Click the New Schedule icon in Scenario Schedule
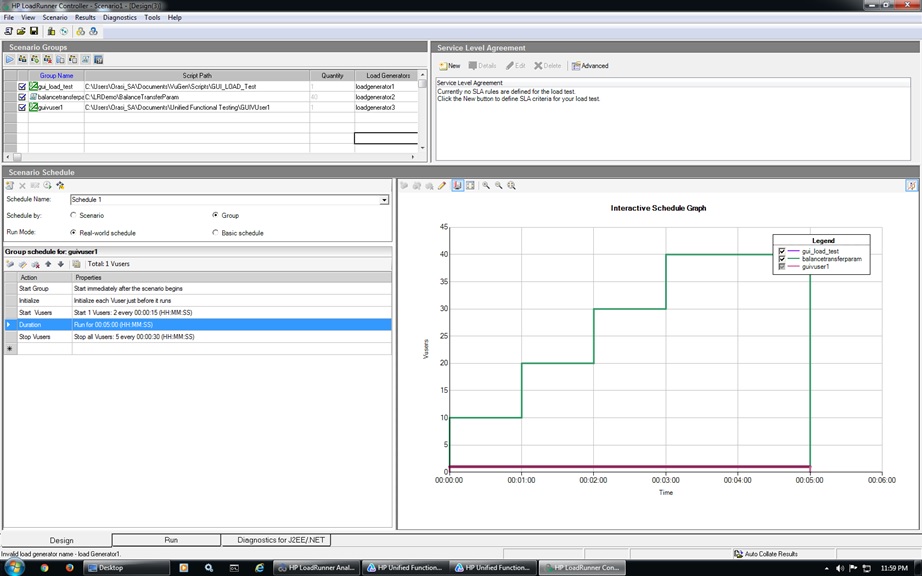The image size is (922, 576). [x=9, y=186]
